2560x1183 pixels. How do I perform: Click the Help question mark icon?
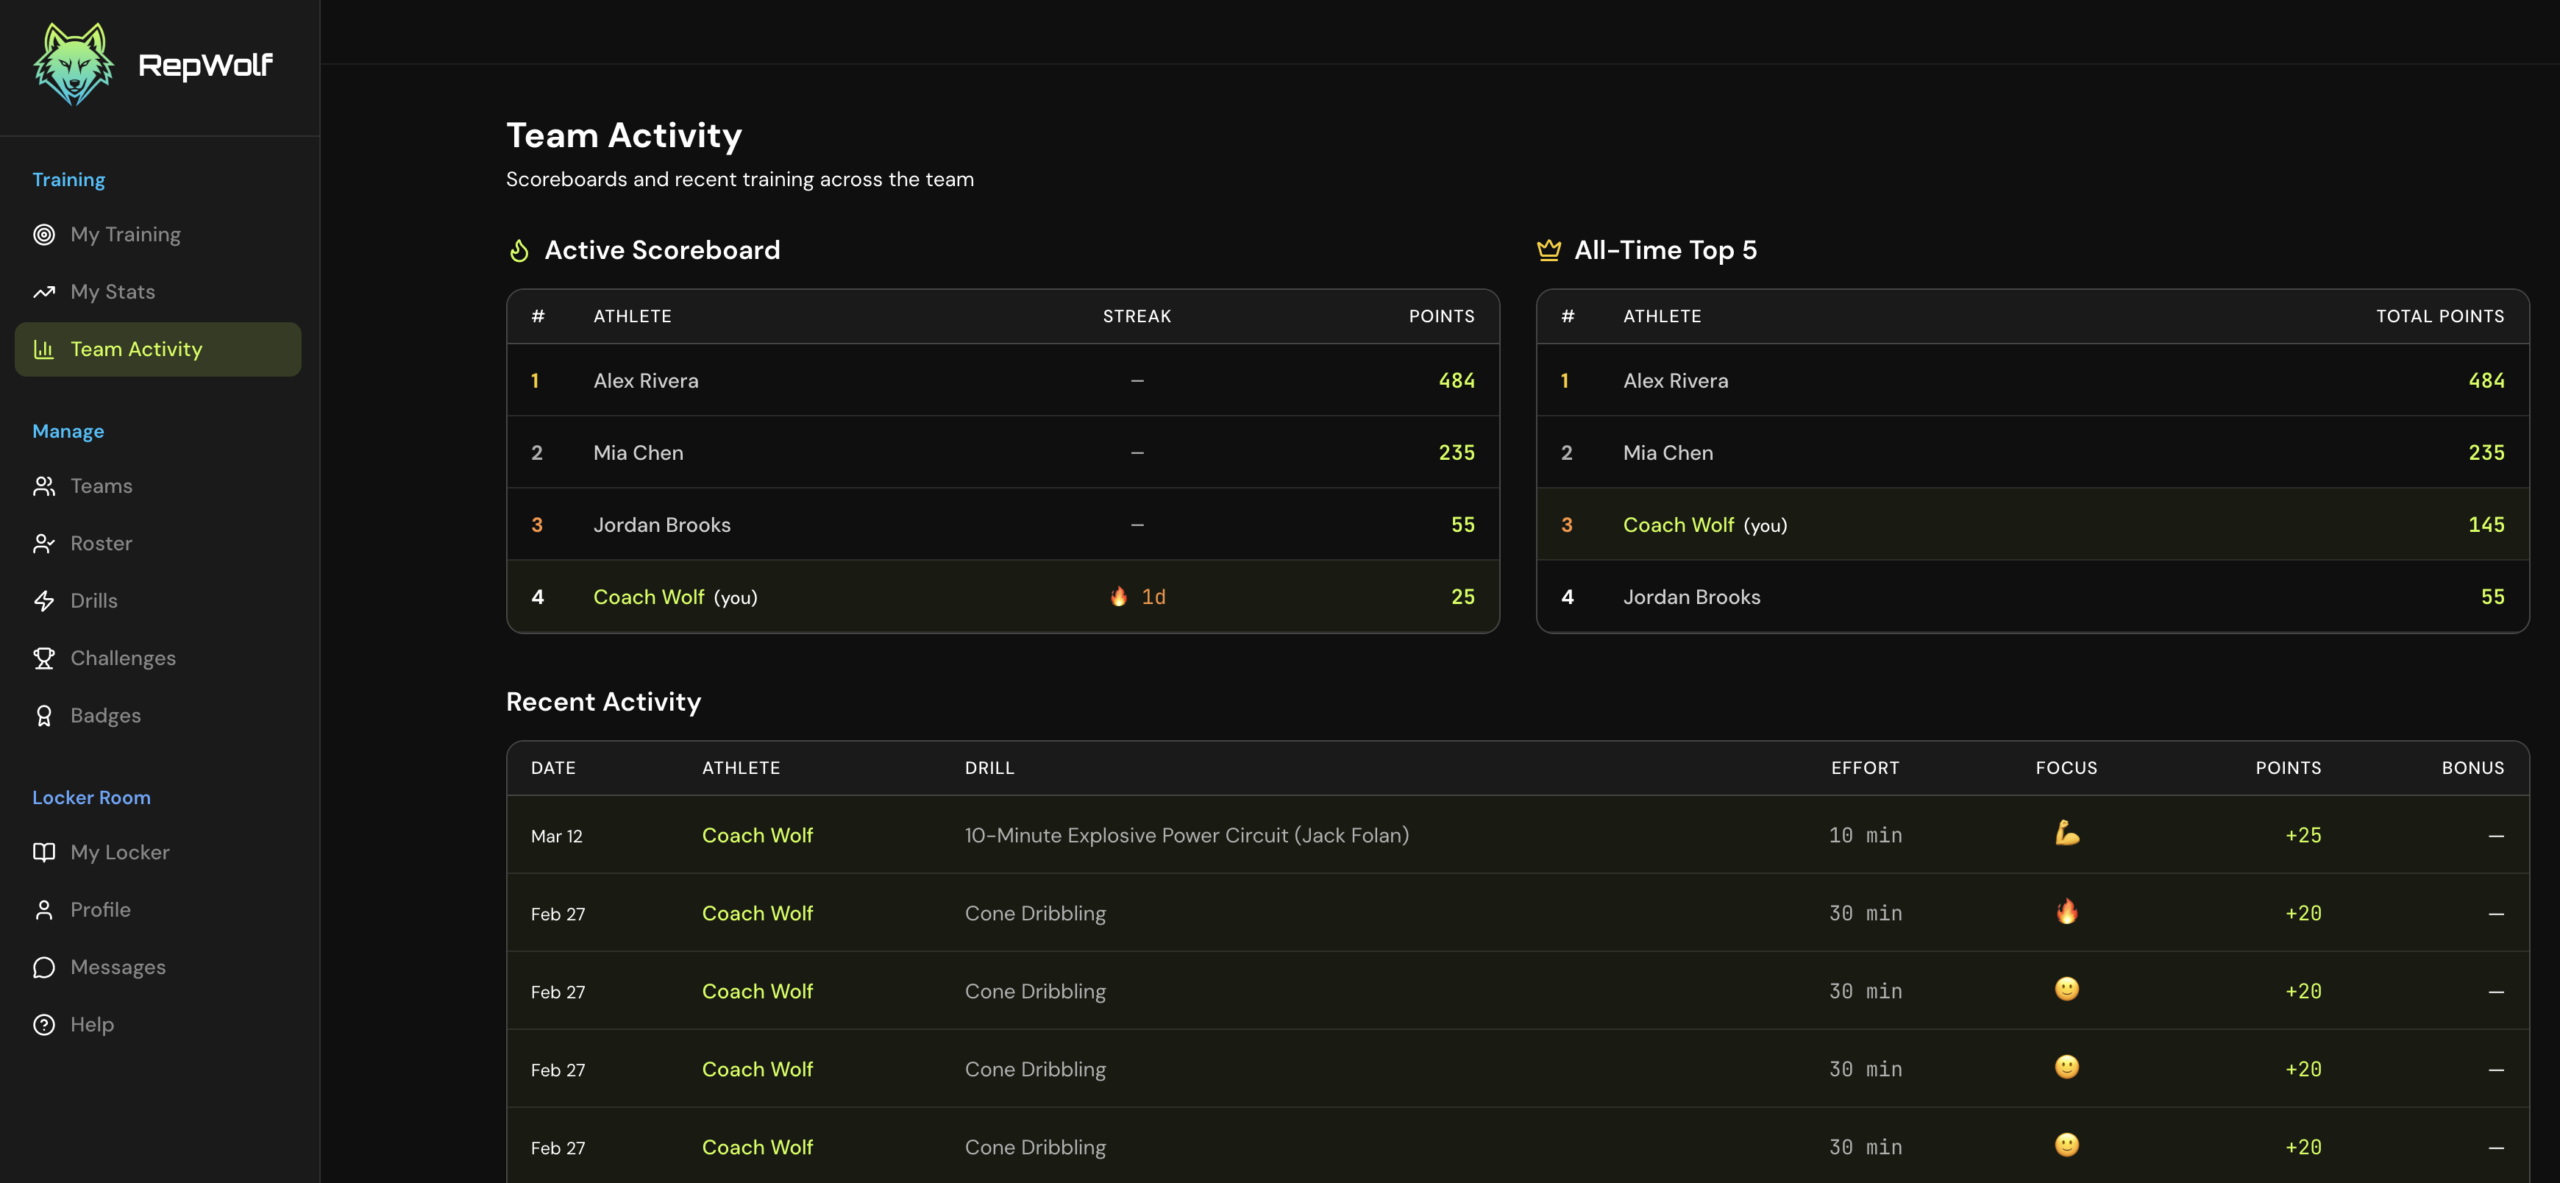44,1025
